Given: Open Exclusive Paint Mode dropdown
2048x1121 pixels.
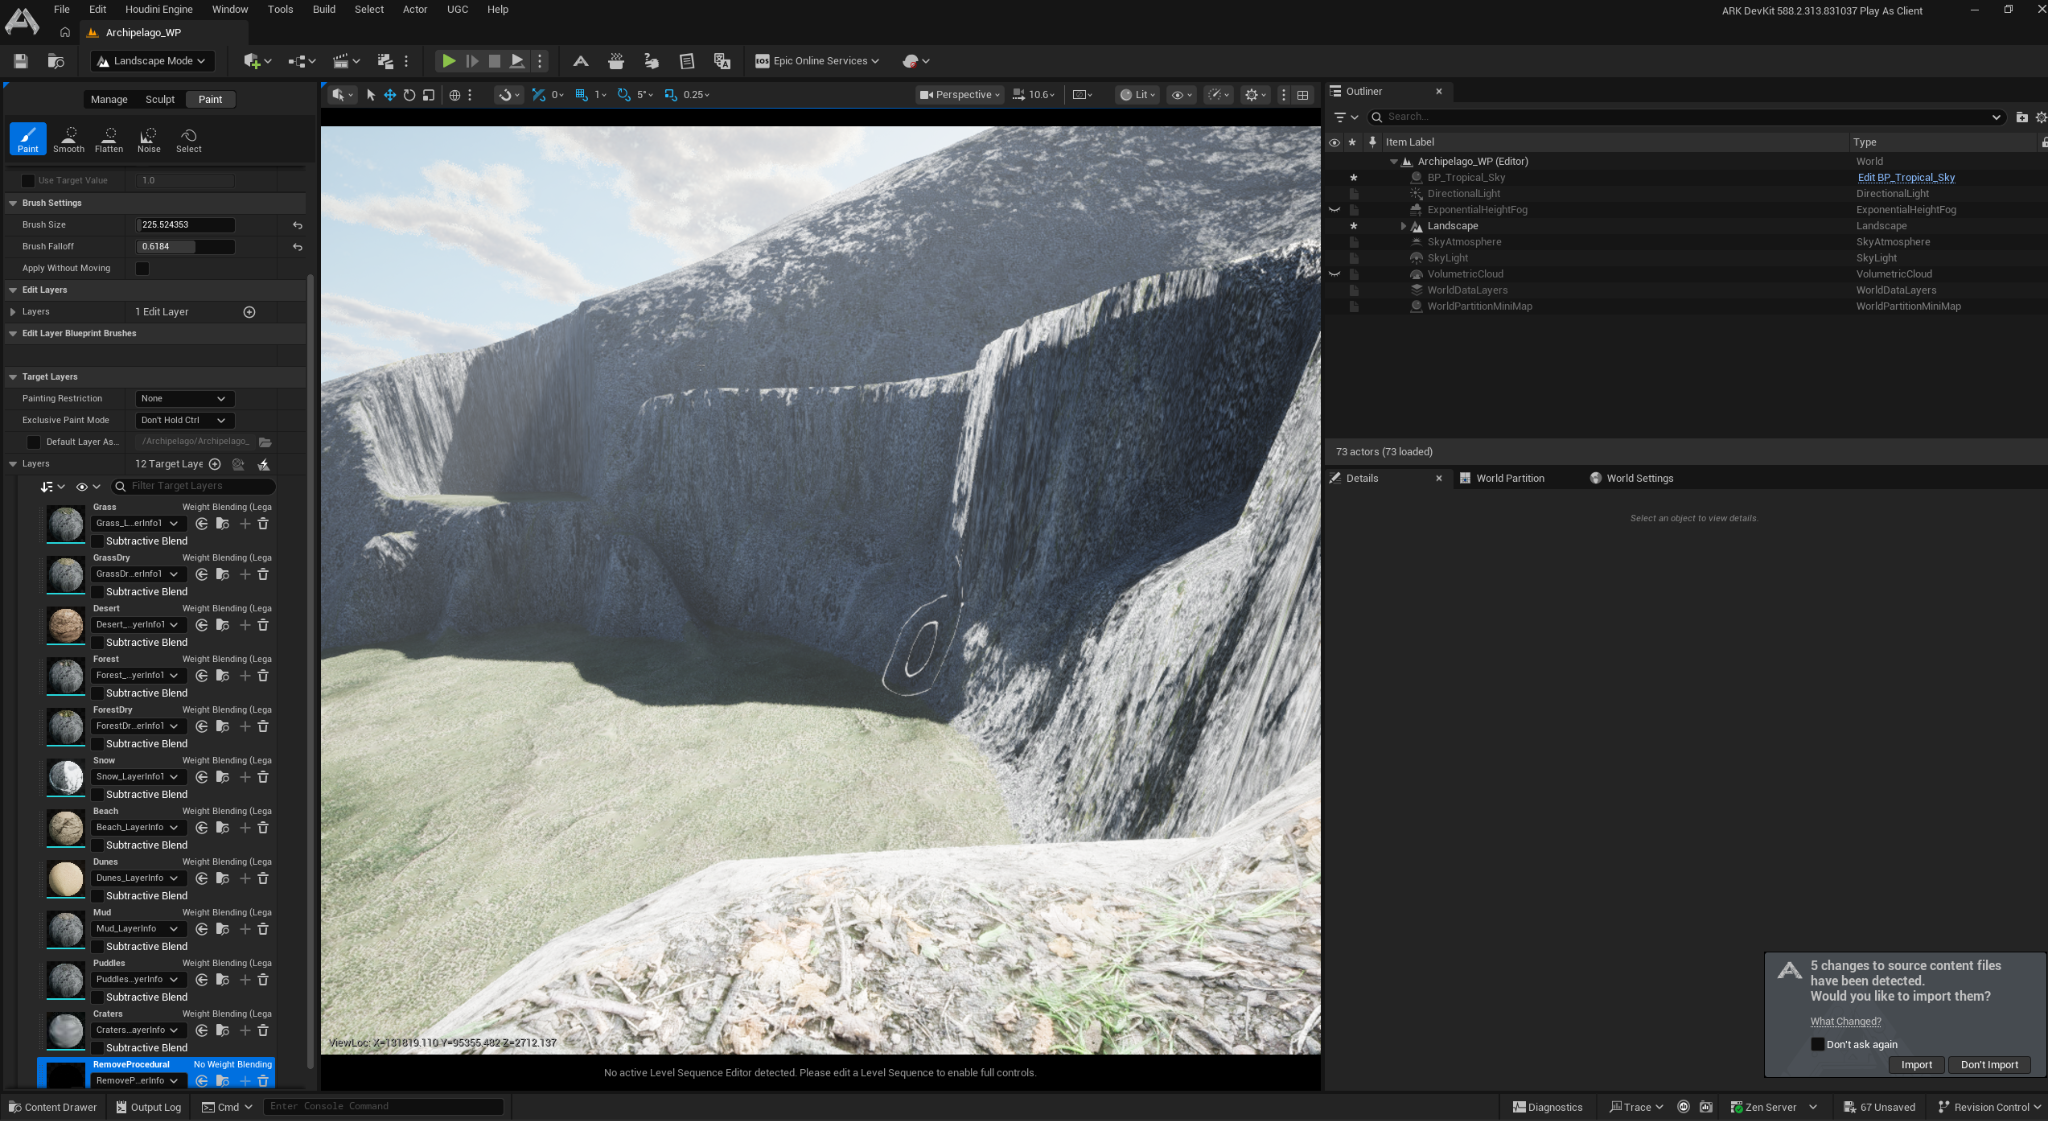Looking at the screenshot, I should pos(185,420).
